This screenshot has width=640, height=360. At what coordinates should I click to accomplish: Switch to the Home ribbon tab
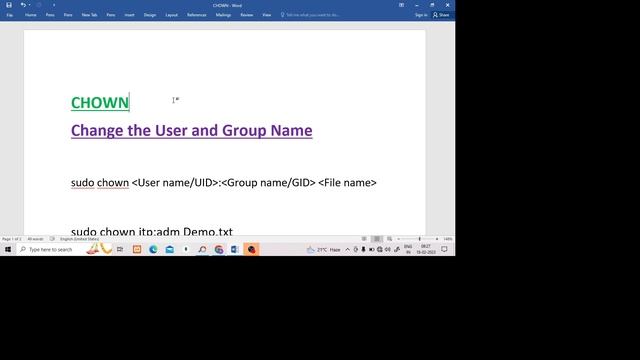click(31, 15)
